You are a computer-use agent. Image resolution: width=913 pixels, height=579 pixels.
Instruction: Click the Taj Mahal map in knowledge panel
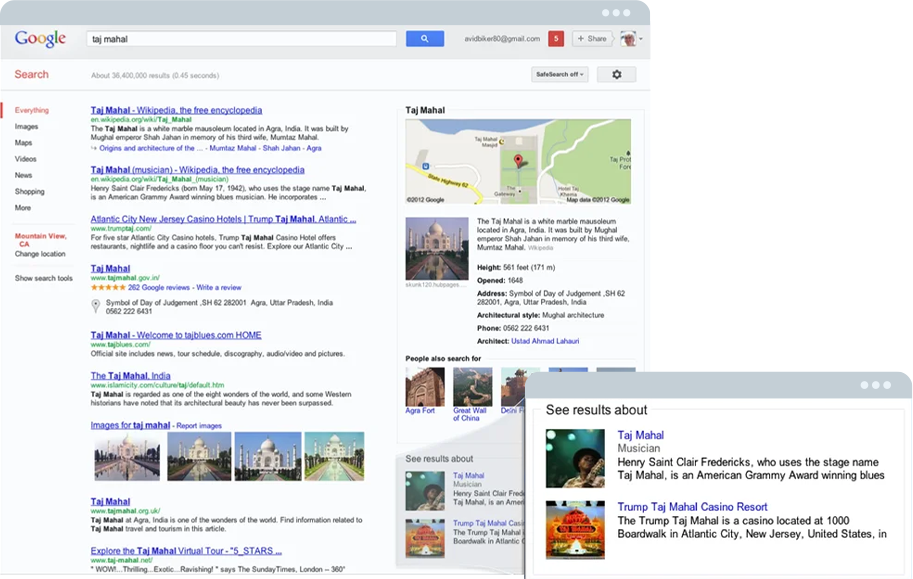click(x=518, y=161)
